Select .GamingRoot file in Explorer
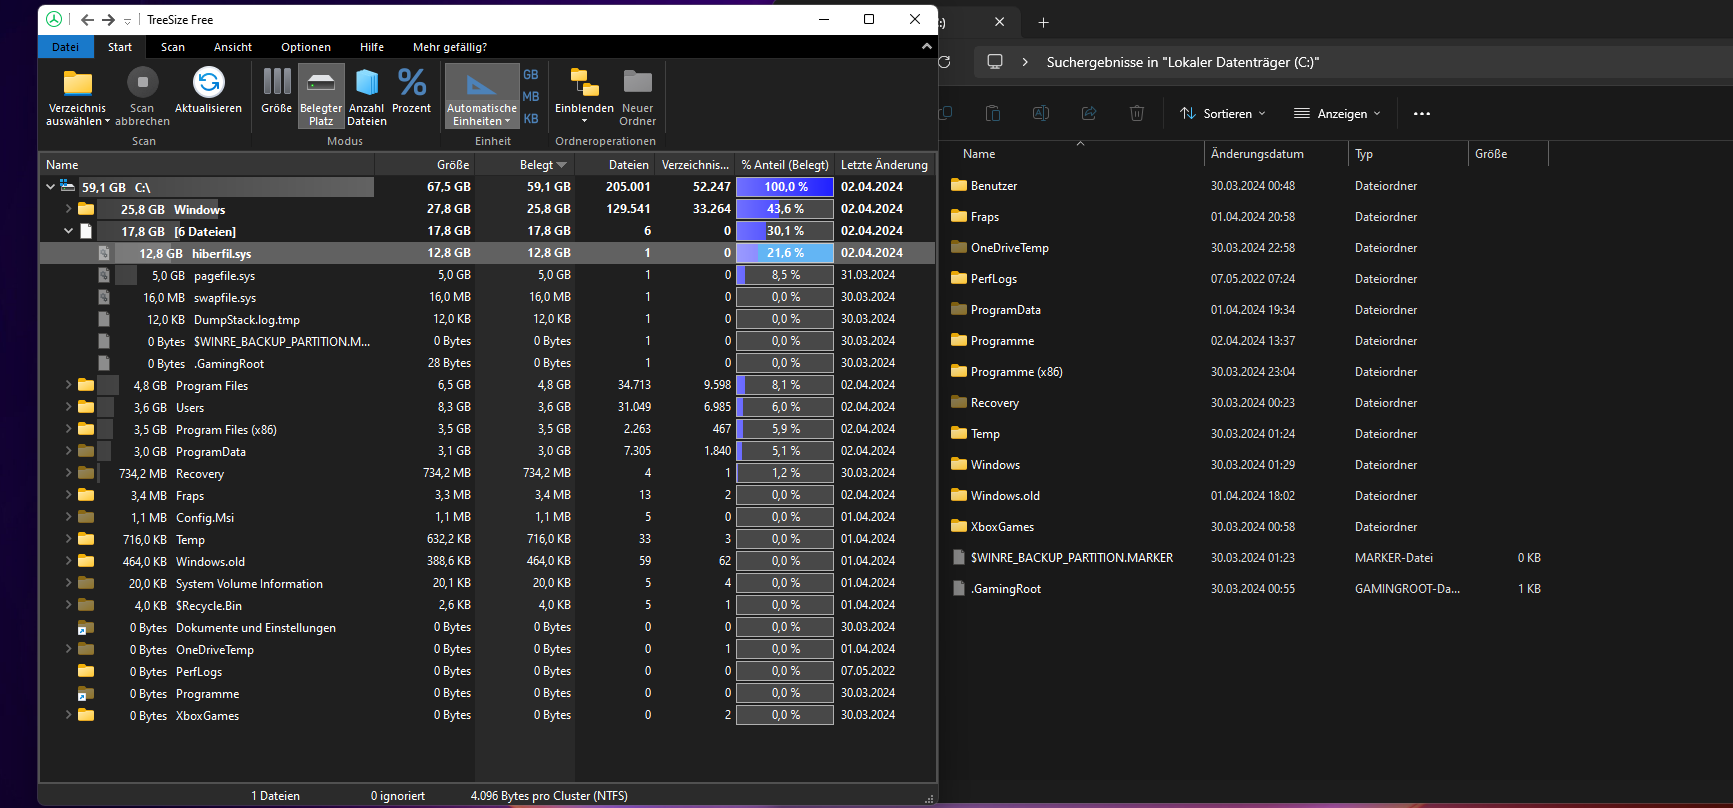Viewport: 1733px width, 808px height. tap(1006, 589)
